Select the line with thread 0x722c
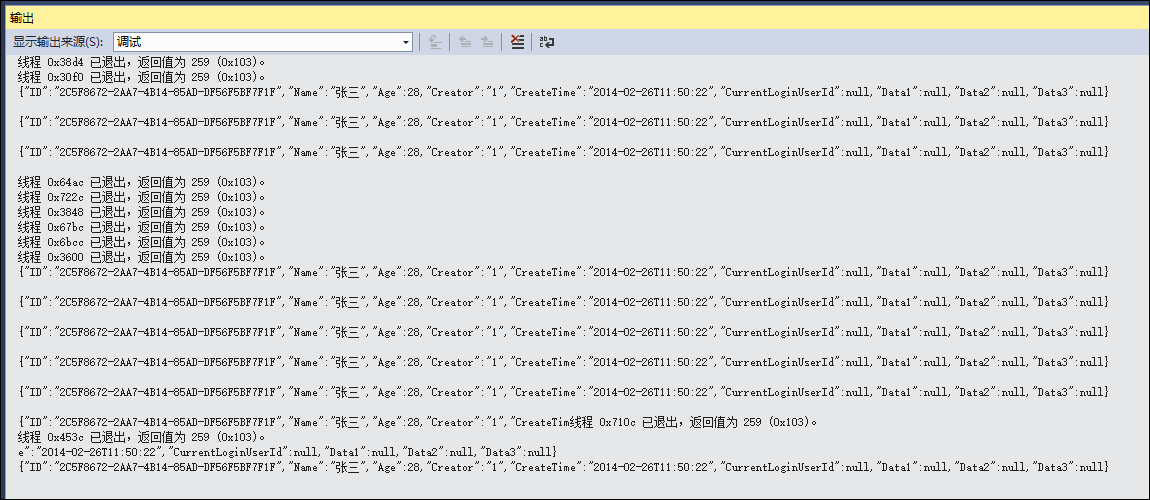This screenshot has height=500, width=1150. click(141, 197)
